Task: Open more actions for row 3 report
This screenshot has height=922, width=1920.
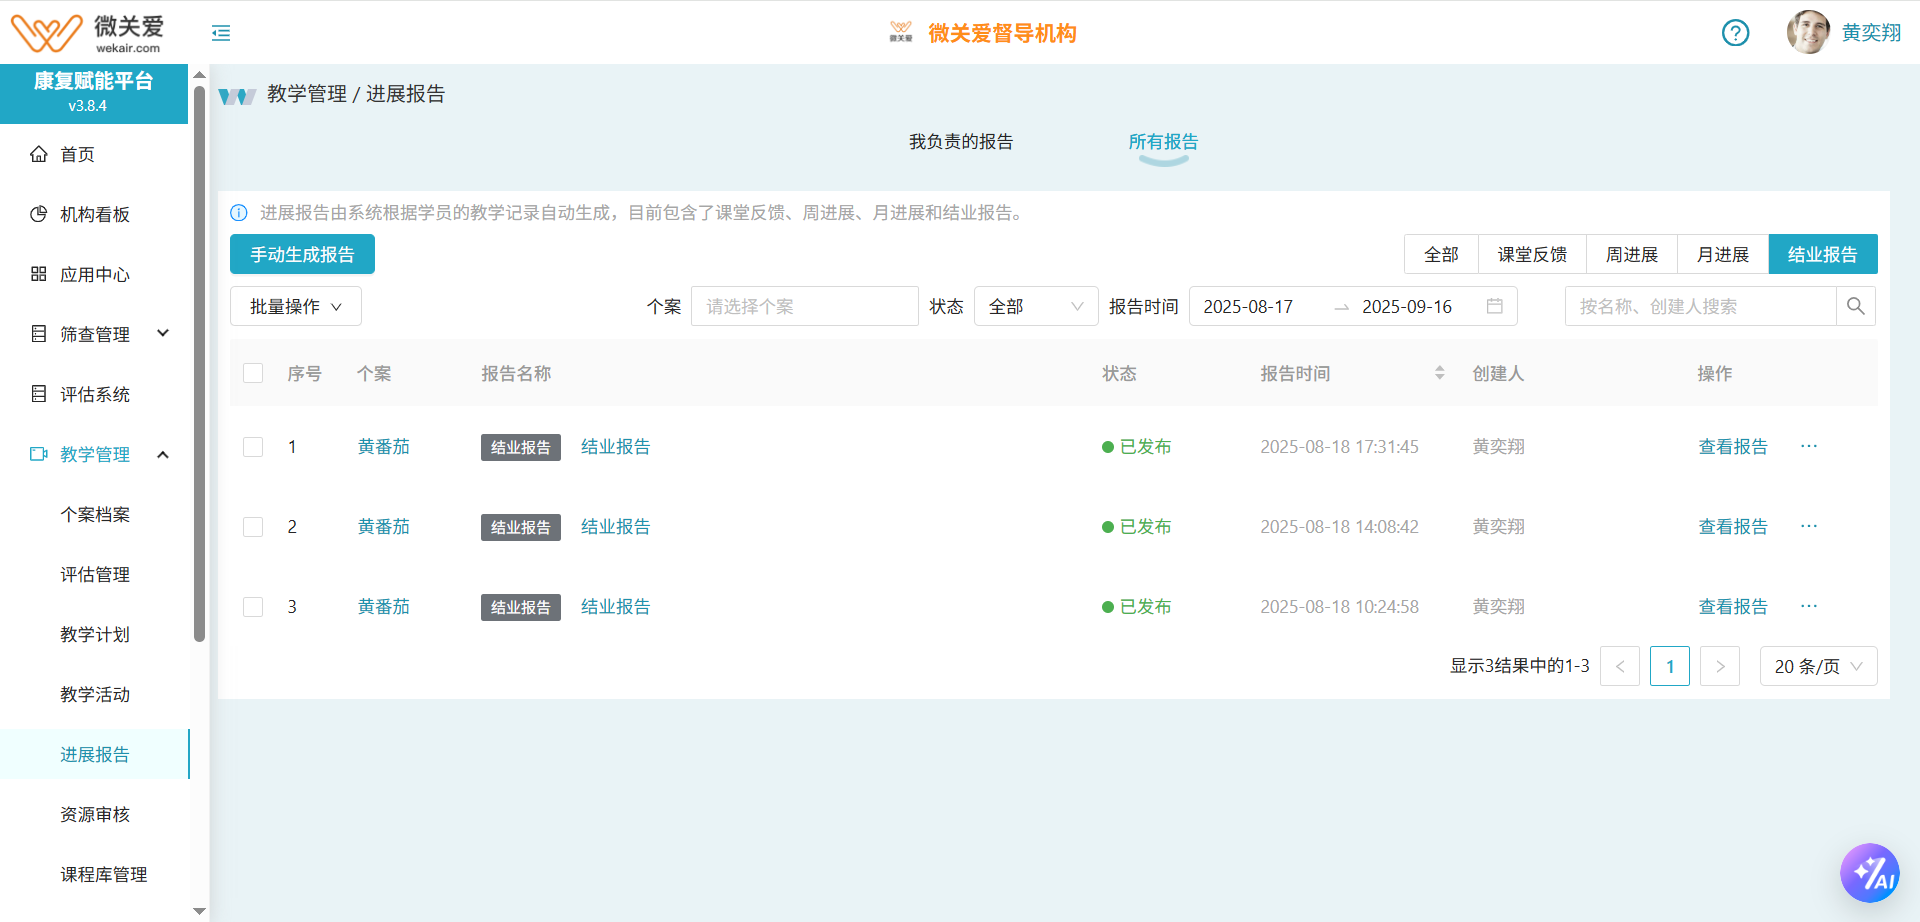Action: click(1808, 606)
